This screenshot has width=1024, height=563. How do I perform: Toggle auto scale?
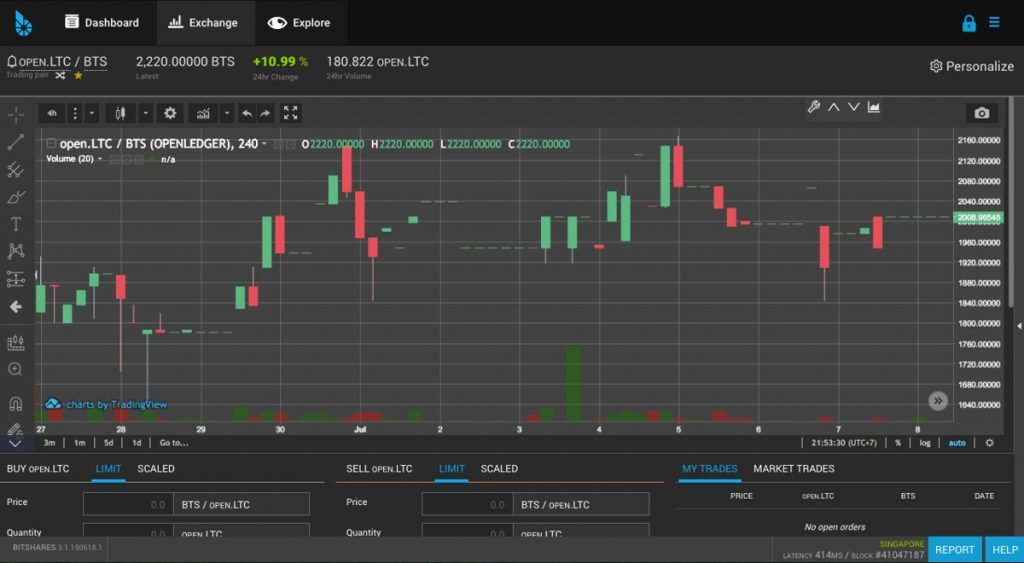click(x=957, y=443)
